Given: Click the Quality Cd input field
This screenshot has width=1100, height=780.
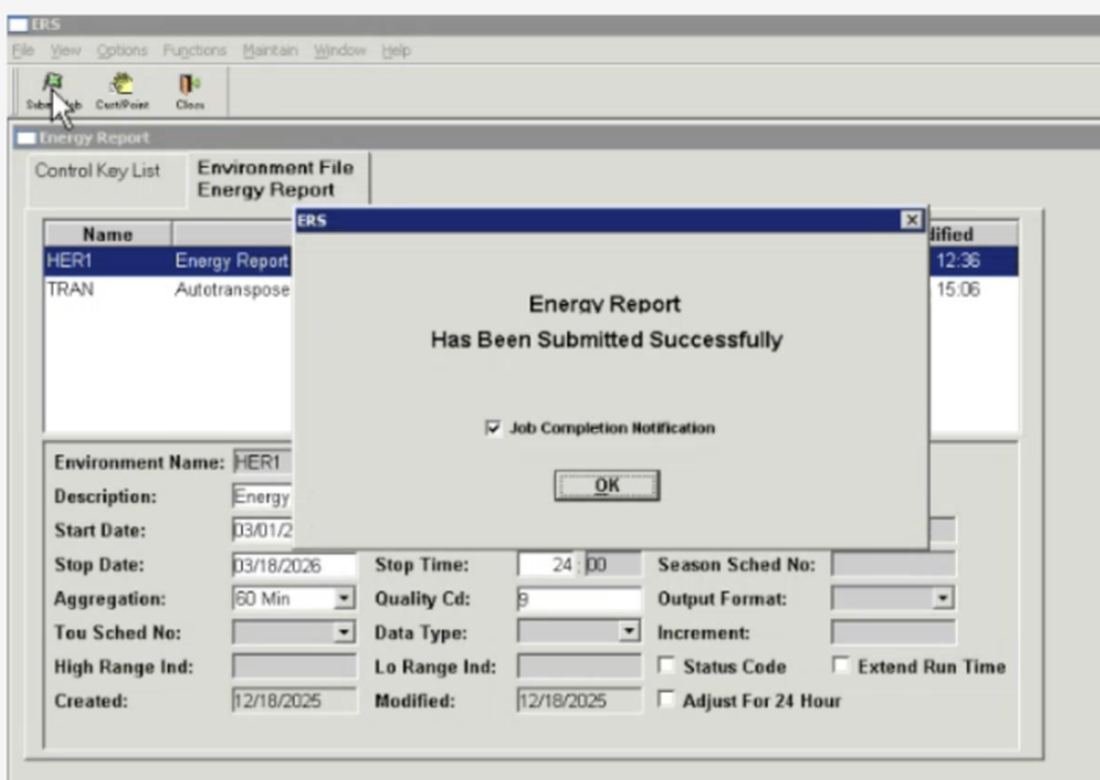Looking at the screenshot, I should [x=579, y=599].
